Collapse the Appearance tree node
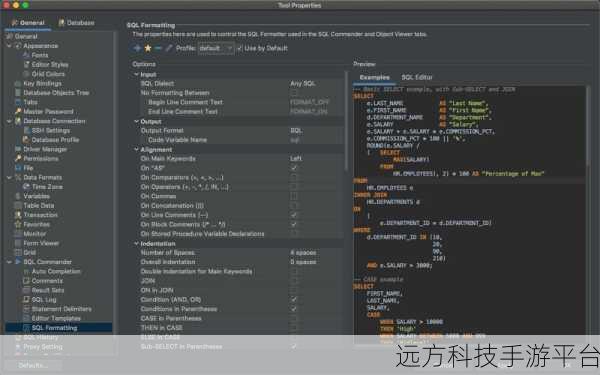 (x=9, y=46)
